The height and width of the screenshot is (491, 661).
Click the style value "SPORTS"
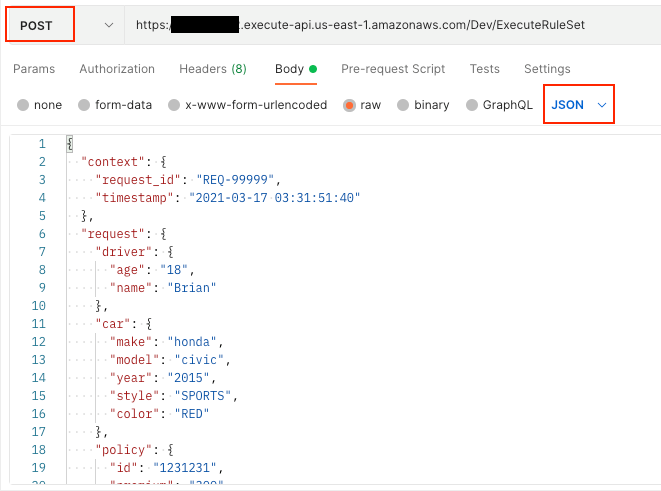point(203,396)
